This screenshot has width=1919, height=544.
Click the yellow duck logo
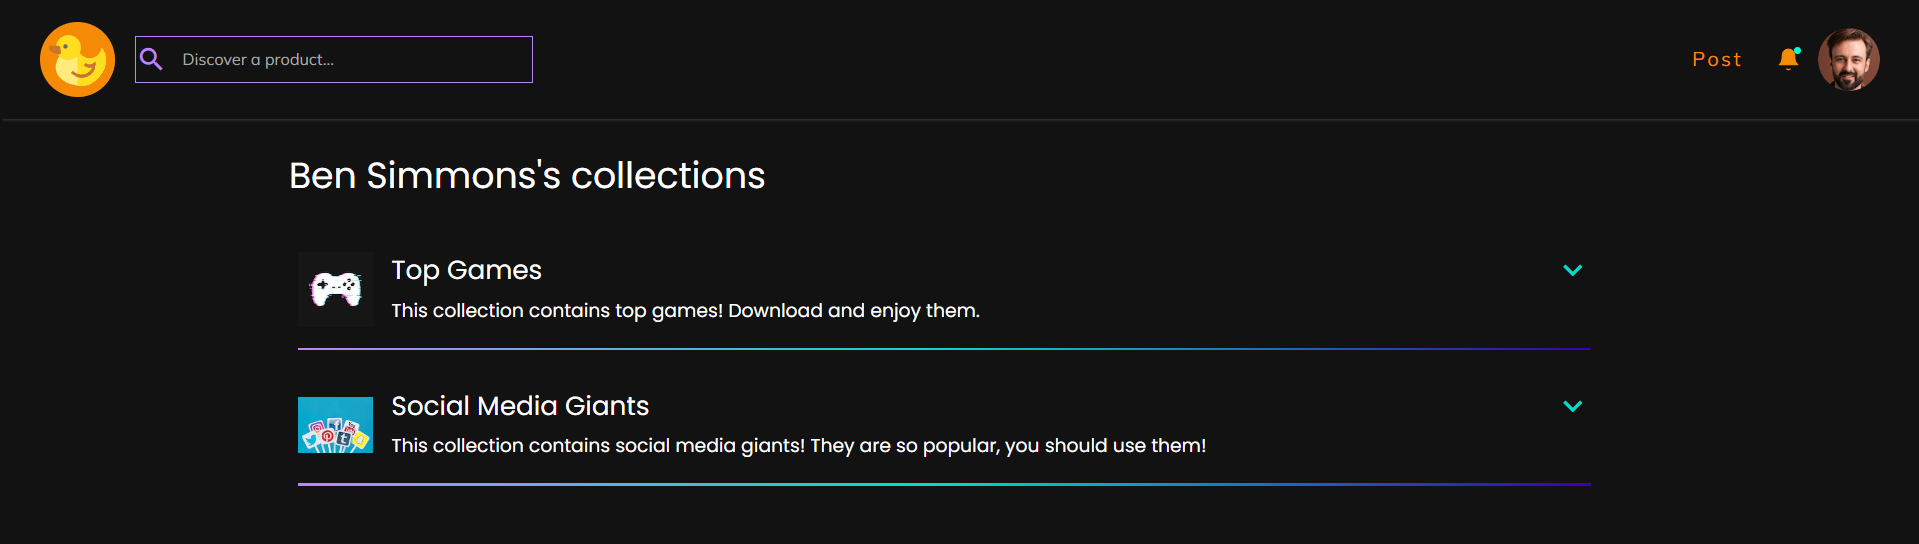[77, 60]
